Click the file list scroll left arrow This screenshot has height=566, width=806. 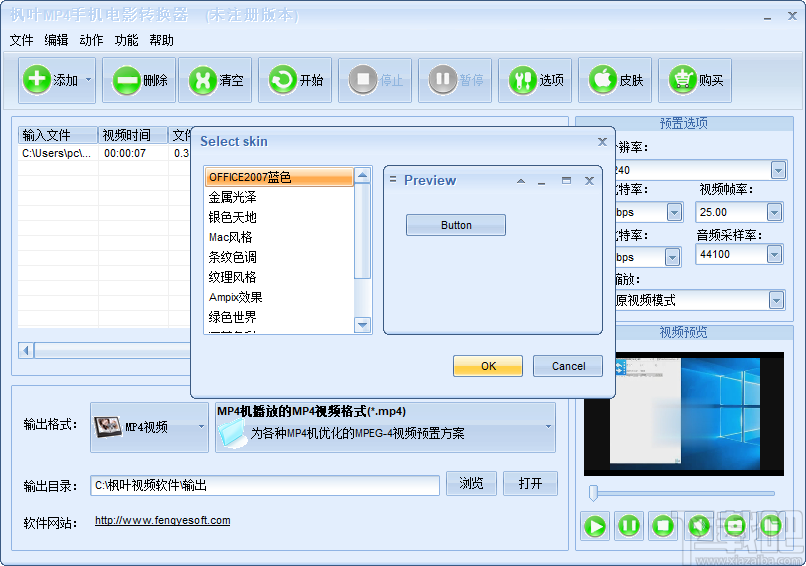[x=26, y=351]
